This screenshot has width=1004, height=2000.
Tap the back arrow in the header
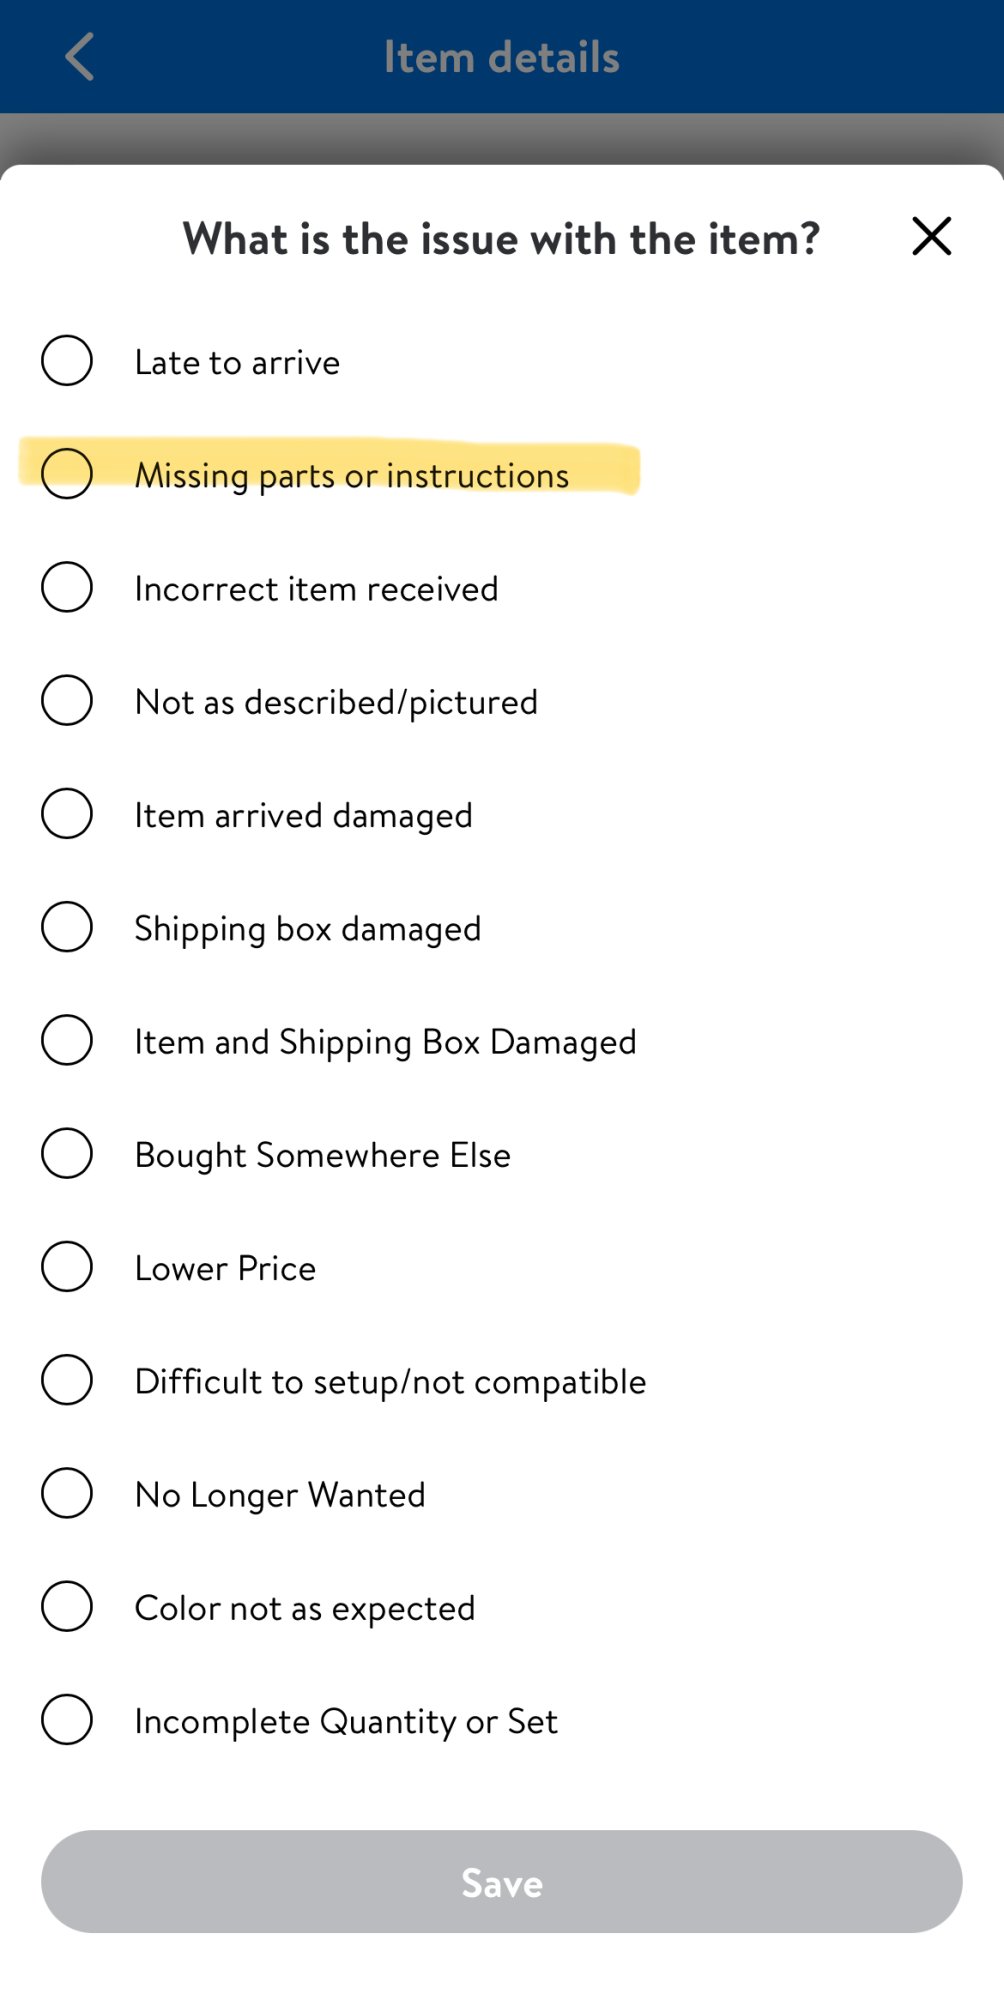point(80,56)
